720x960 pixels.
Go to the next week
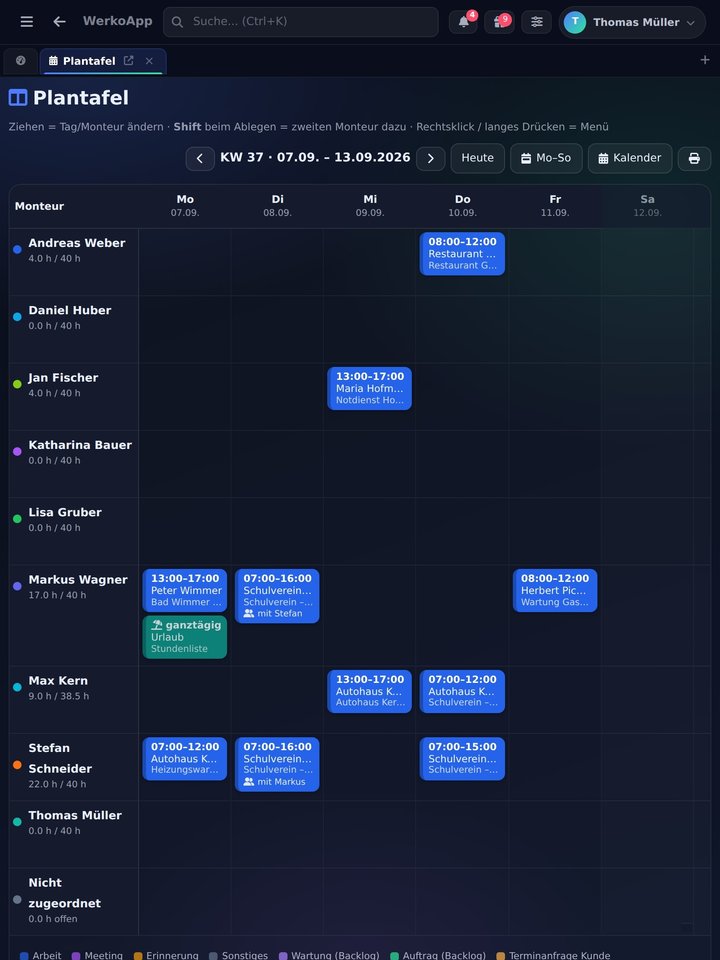(430, 159)
